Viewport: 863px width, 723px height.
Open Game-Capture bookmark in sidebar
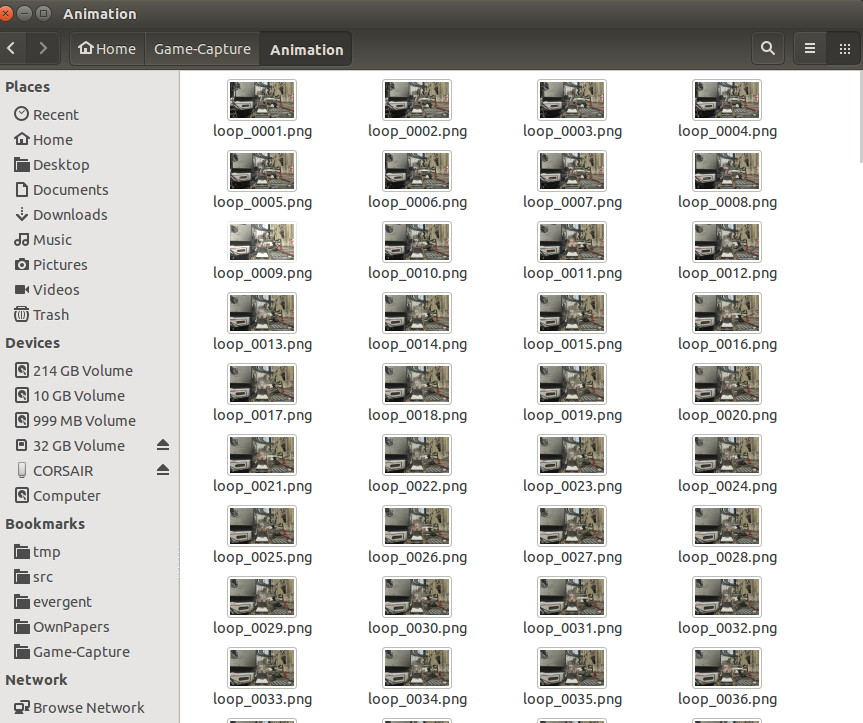(89, 652)
